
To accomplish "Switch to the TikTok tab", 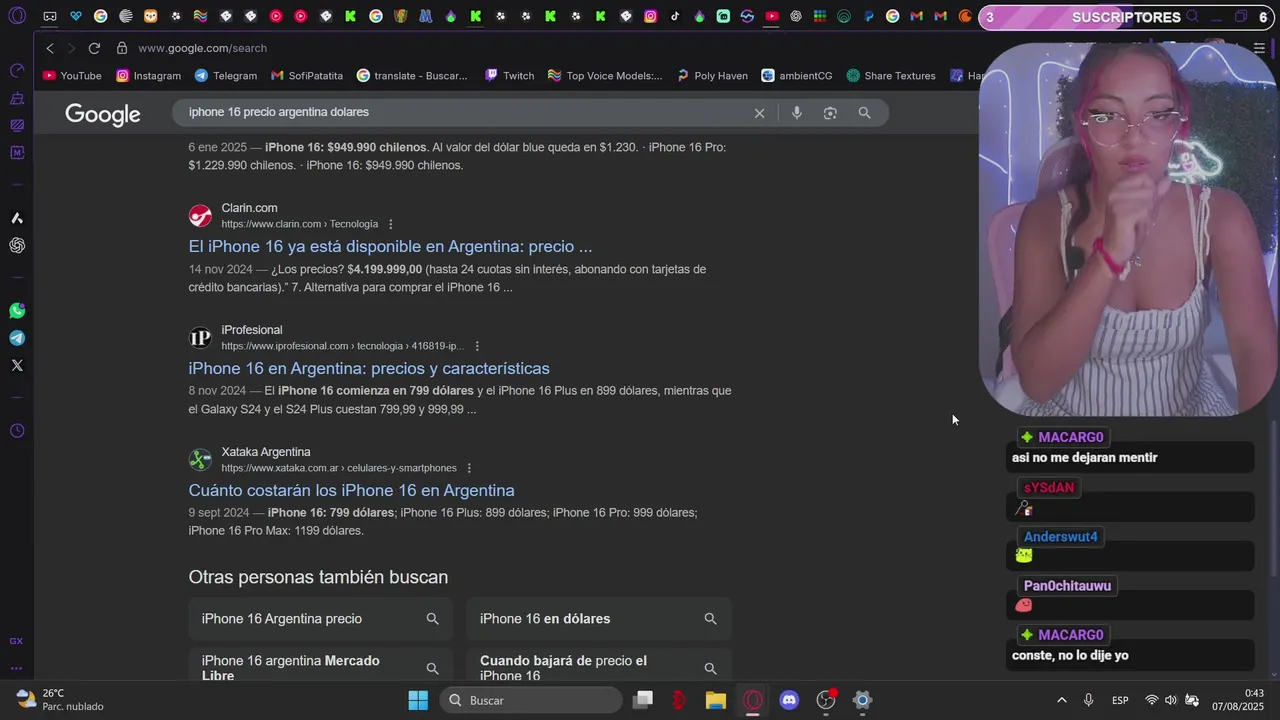I will coord(675,16).
